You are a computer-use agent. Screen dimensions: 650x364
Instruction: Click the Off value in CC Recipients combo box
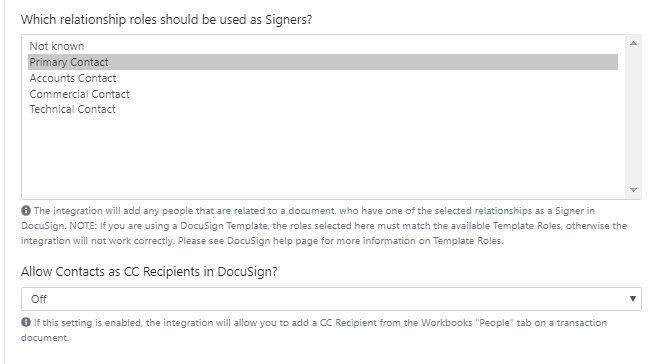click(x=39, y=299)
